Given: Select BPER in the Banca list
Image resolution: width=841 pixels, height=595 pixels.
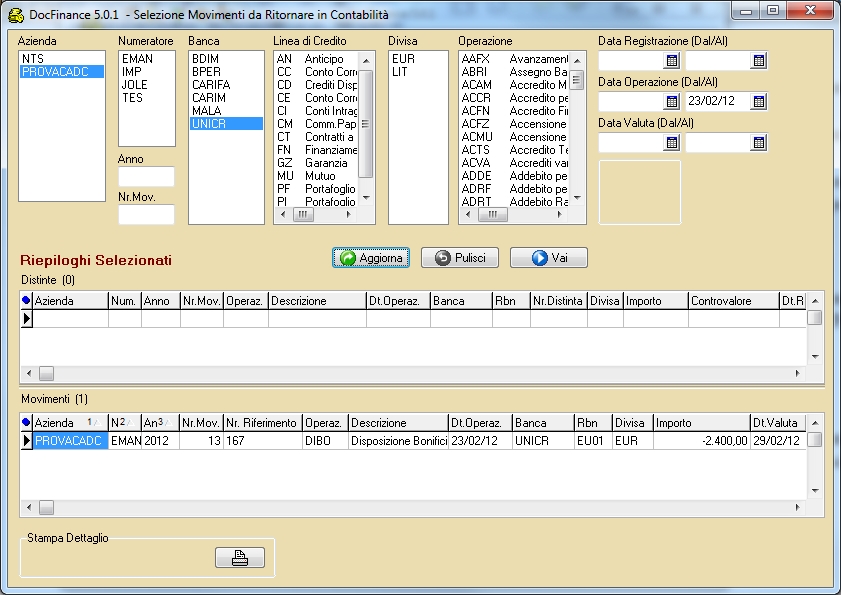Looking at the screenshot, I should [x=206, y=72].
